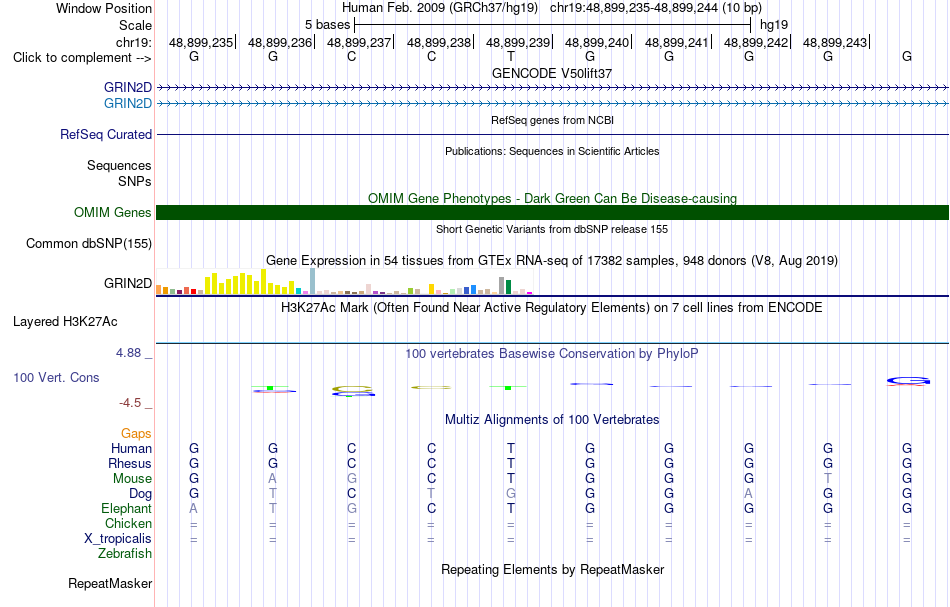Click the hg19 label beside the scale bar
Screen dimensions: 950x607
[774, 25]
